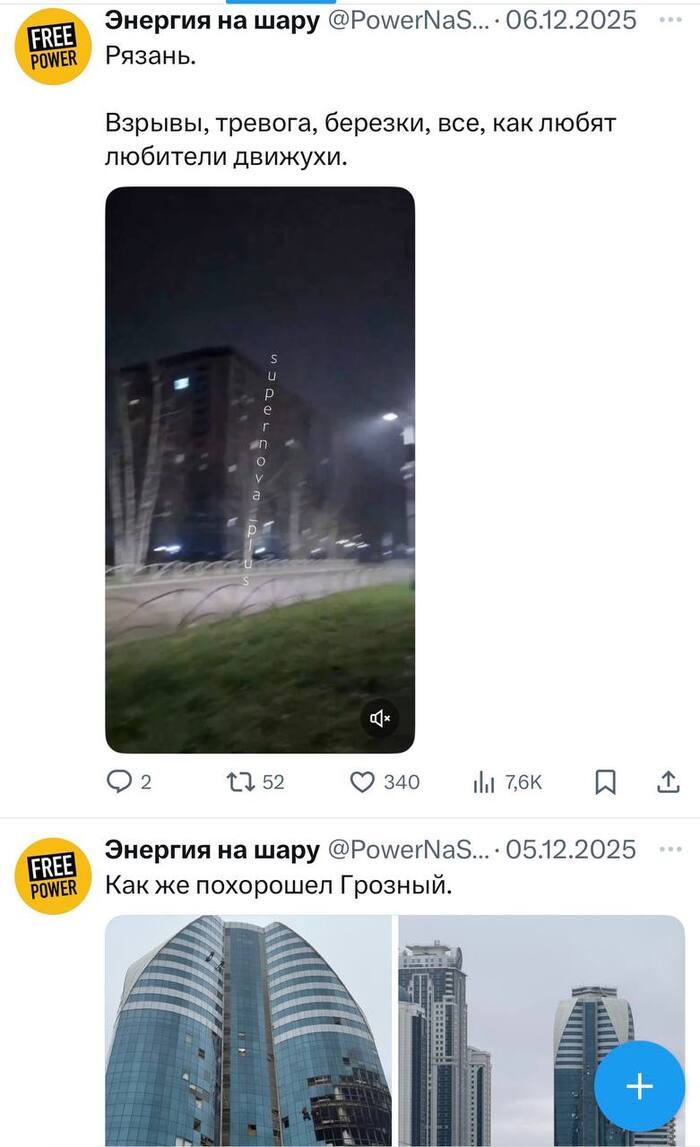Share the Рязань post via upload icon
Image resolution: width=700 pixels, height=1147 pixels.
(x=668, y=782)
